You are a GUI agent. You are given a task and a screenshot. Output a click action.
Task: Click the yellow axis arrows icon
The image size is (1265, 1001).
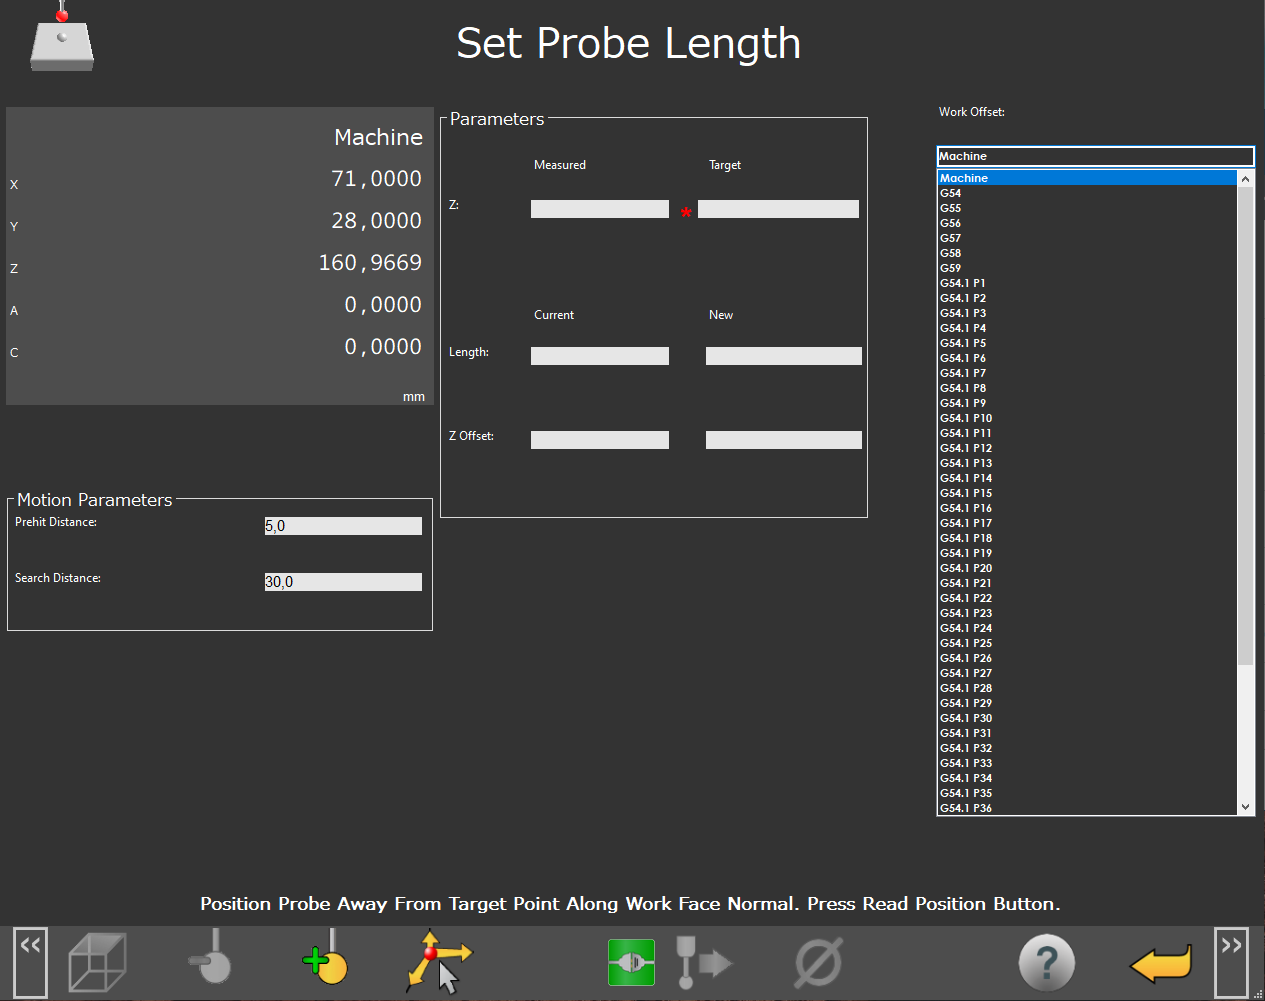(438, 962)
